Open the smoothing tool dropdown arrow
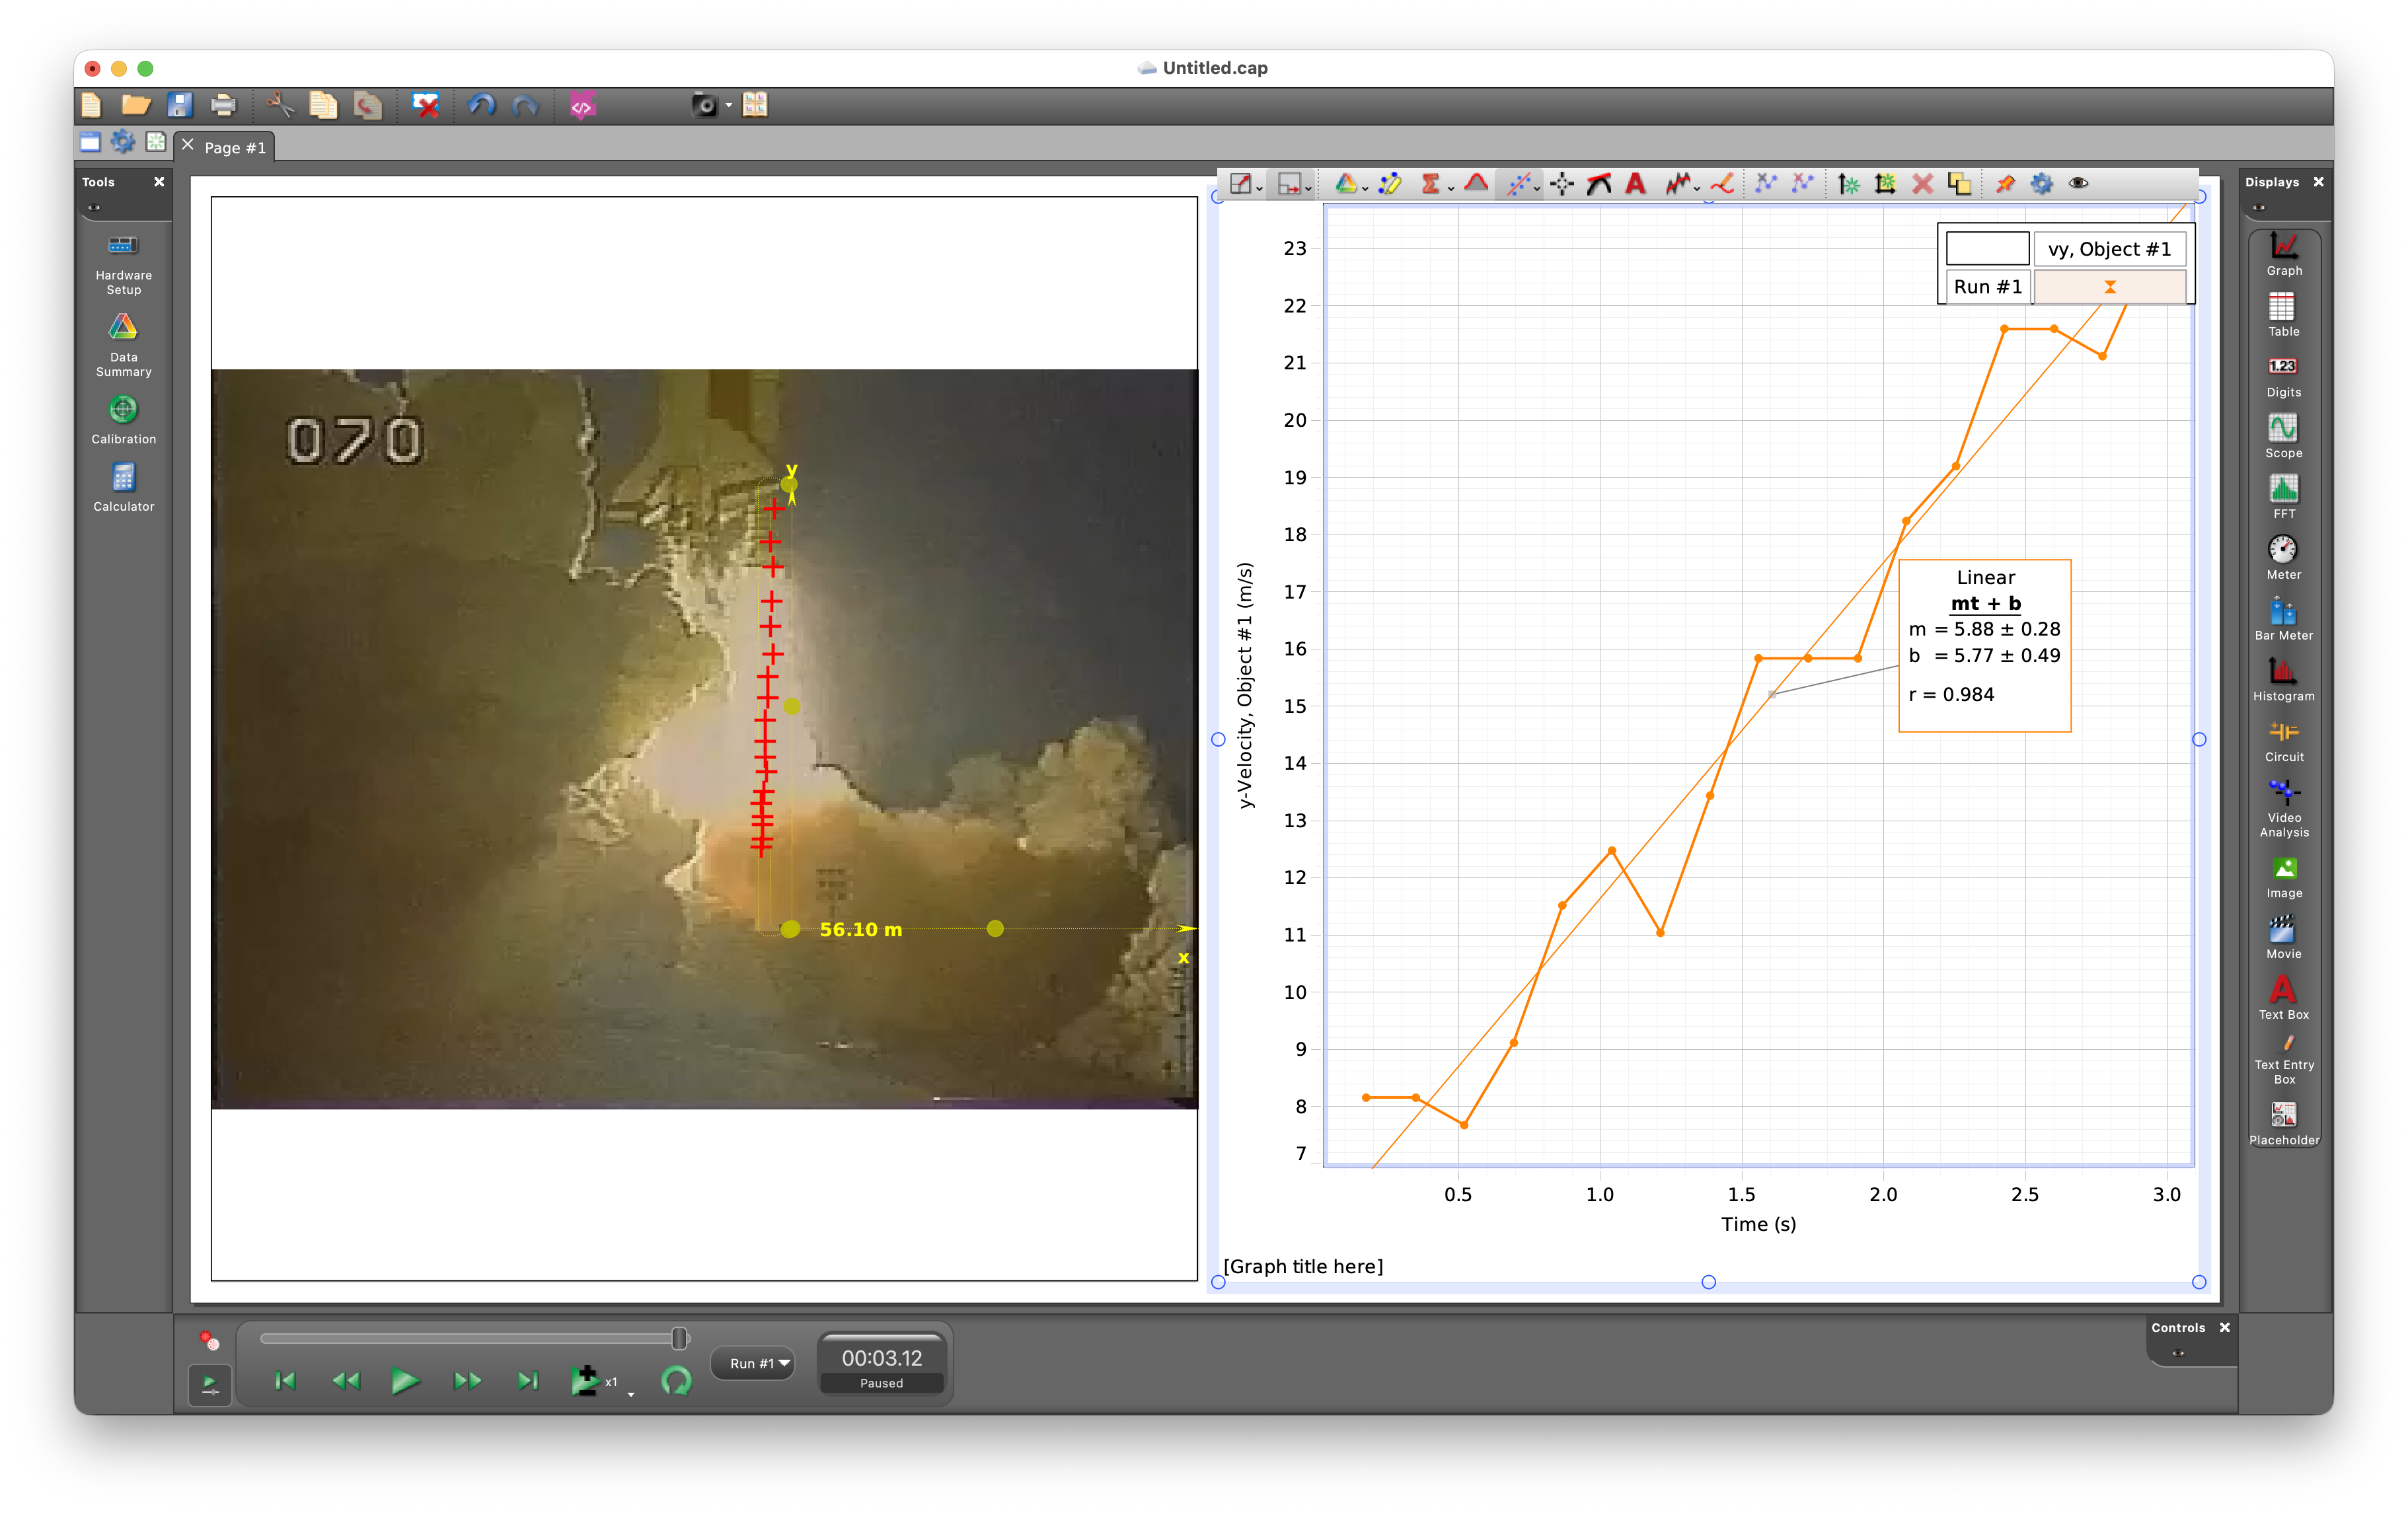The height and width of the screenshot is (1513, 2408). [1697, 189]
